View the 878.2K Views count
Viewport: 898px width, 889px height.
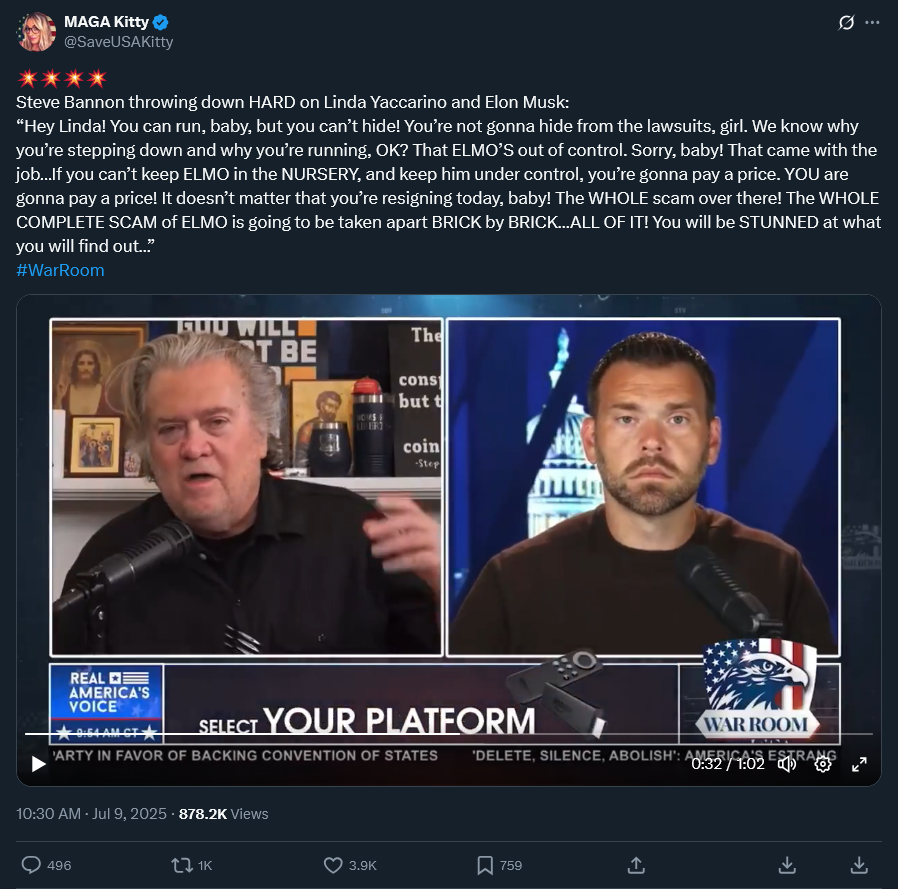coord(223,813)
